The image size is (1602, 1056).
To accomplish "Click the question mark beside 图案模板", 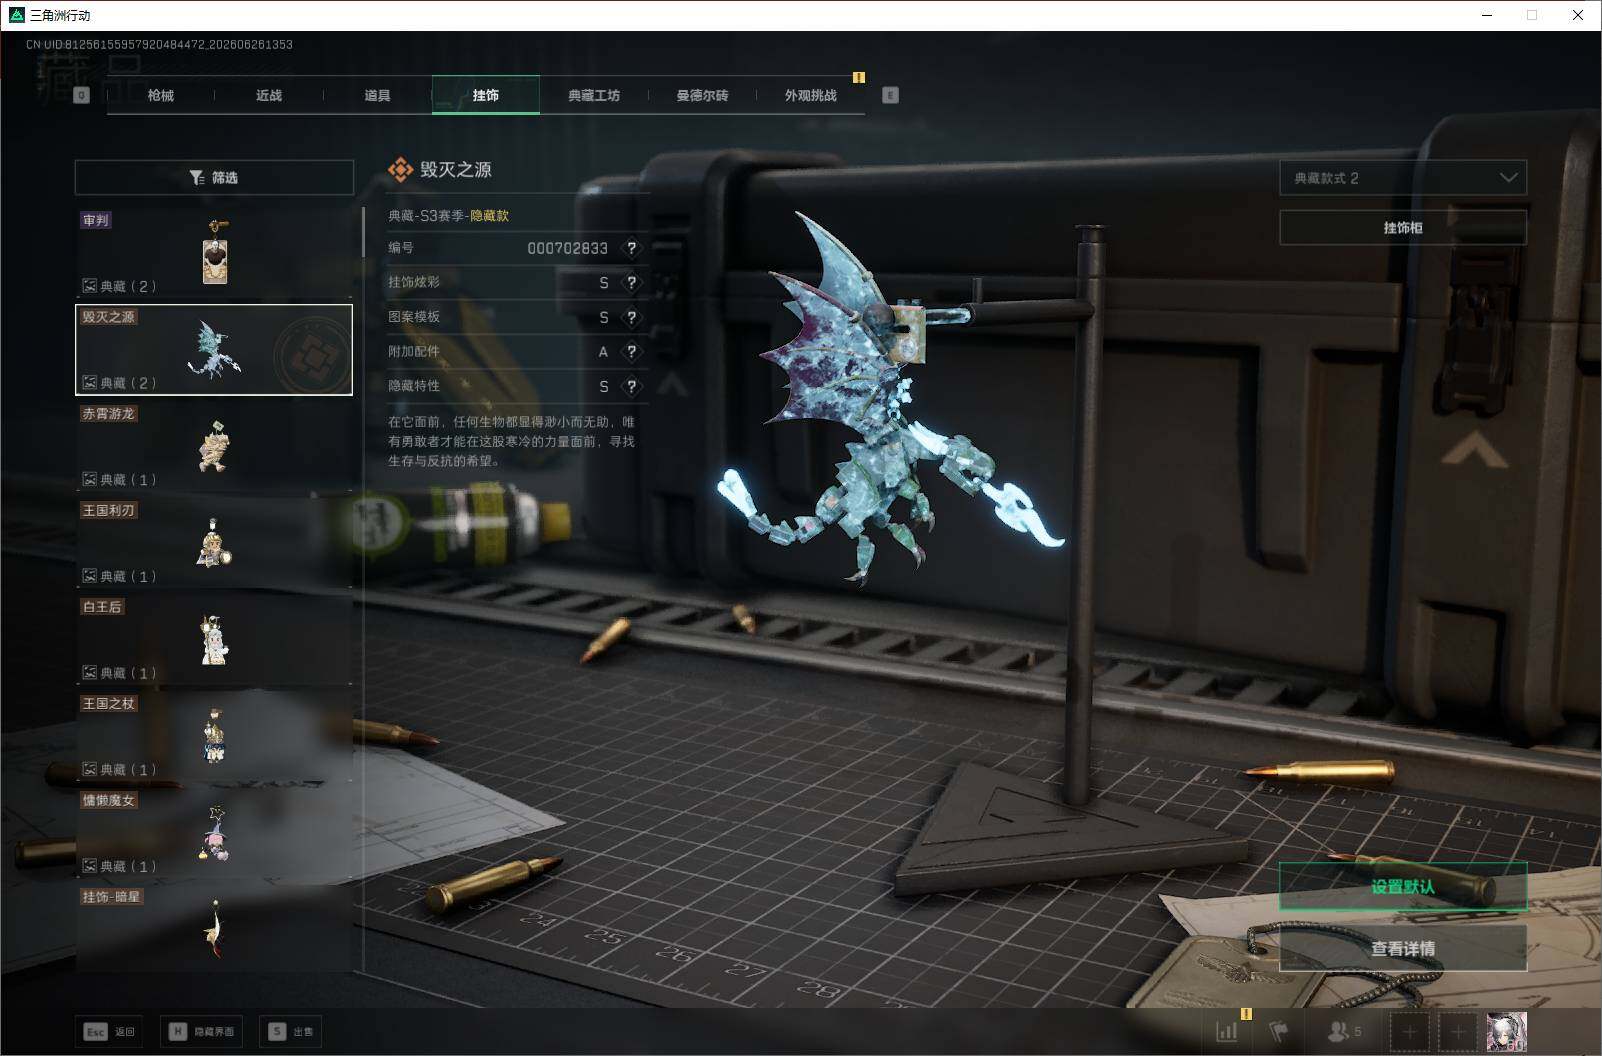I will click(x=631, y=317).
